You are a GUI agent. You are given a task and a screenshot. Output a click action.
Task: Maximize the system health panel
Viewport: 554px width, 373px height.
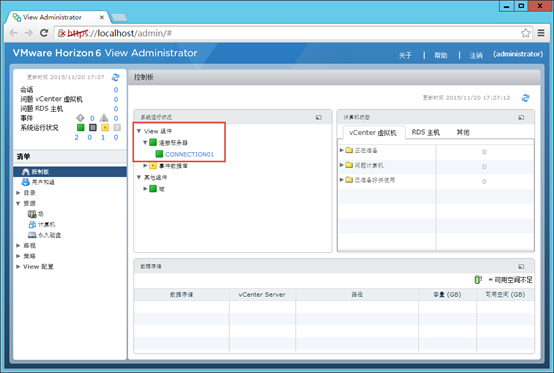319,117
